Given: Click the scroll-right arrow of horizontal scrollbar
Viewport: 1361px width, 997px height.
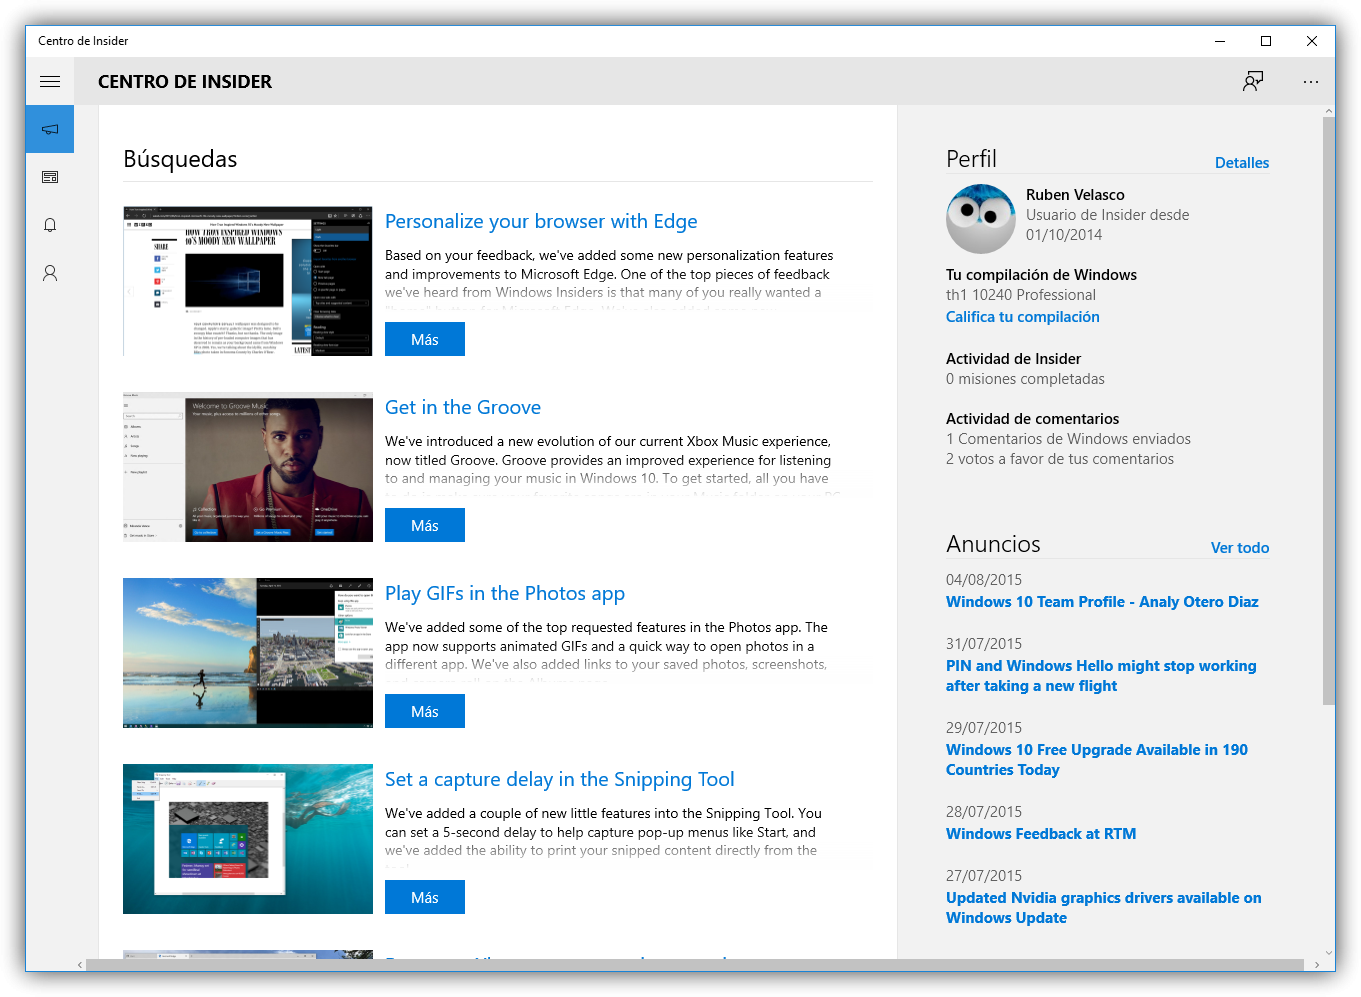Looking at the screenshot, I should tap(1316, 965).
